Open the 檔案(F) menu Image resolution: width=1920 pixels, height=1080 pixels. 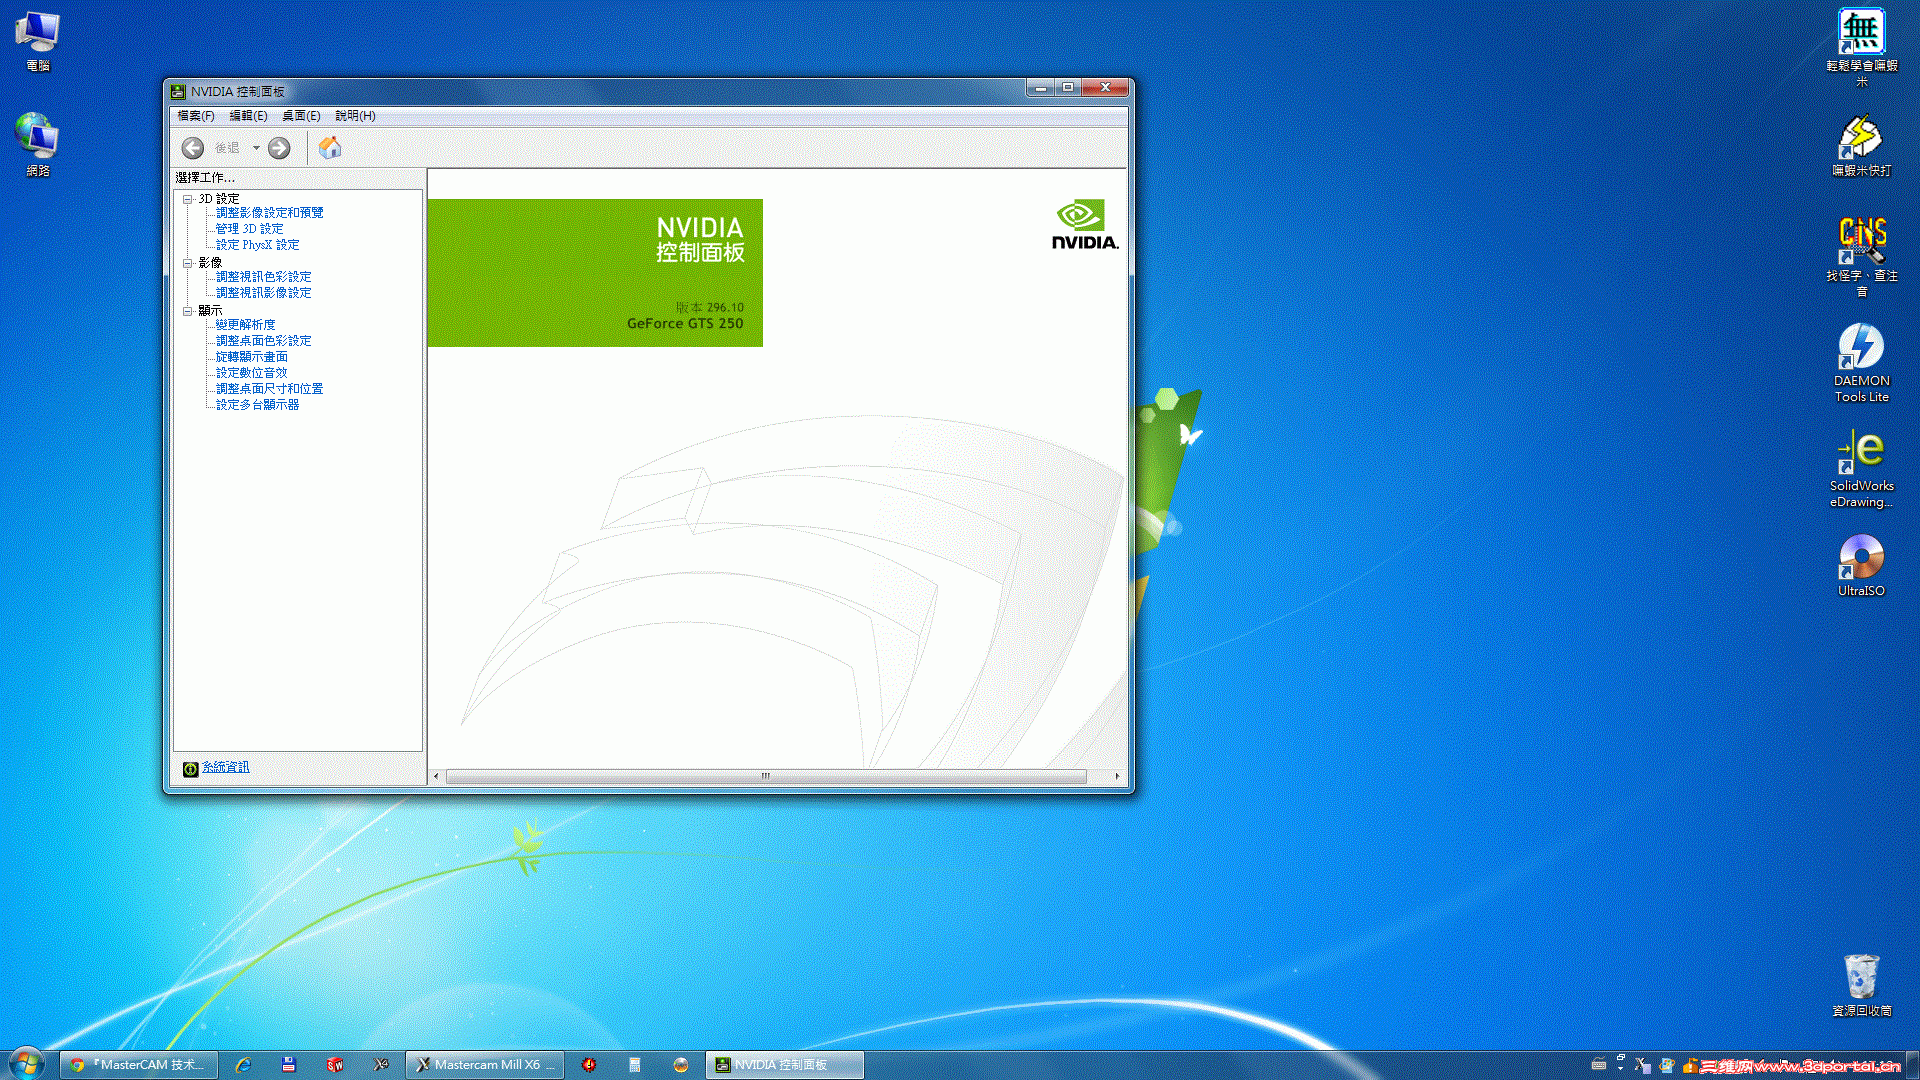click(x=196, y=116)
